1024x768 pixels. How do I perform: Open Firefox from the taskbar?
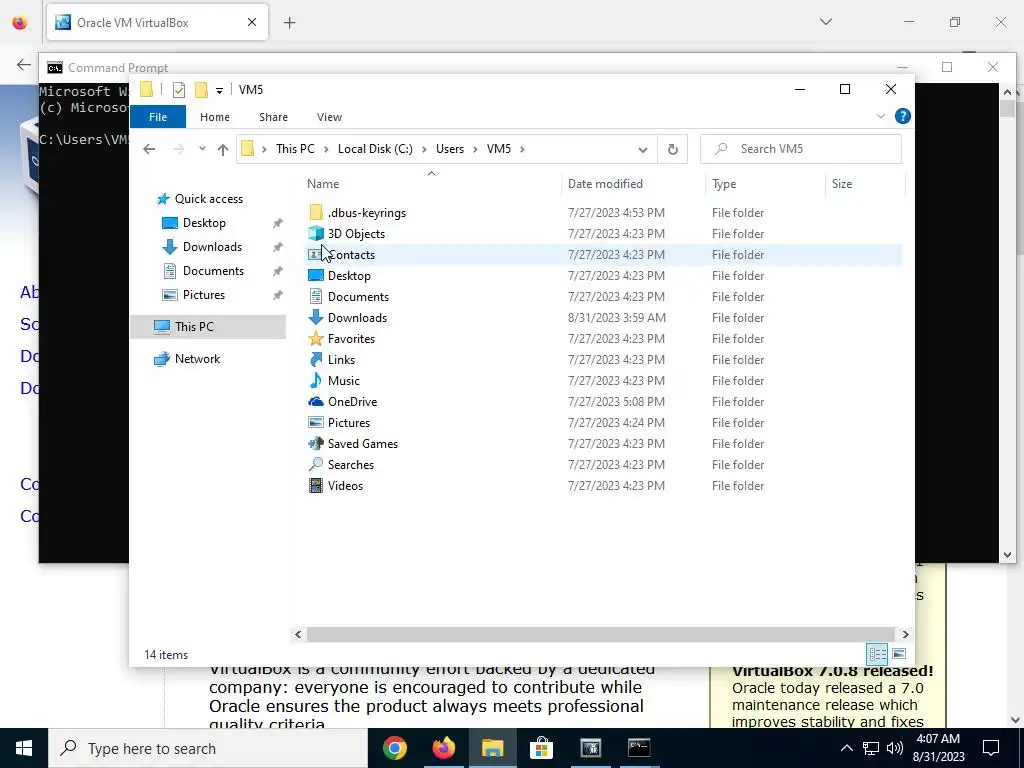pos(443,748)
